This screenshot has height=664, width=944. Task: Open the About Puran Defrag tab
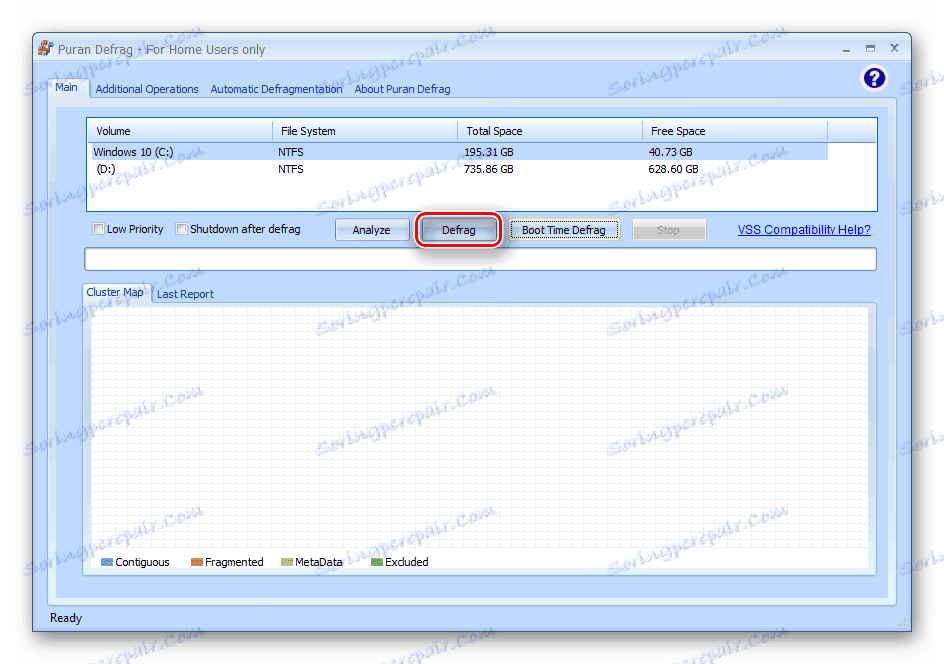click(x=402, y=89)
